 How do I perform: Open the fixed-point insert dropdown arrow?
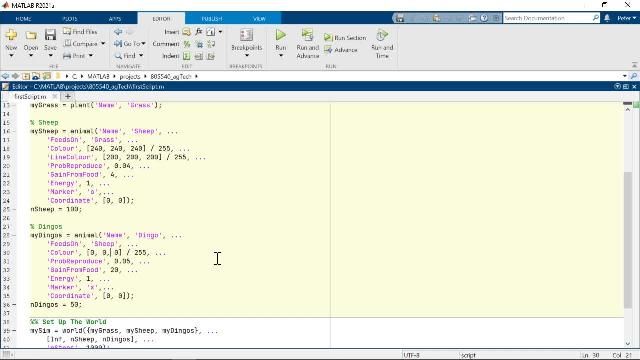tap(220, 31)
